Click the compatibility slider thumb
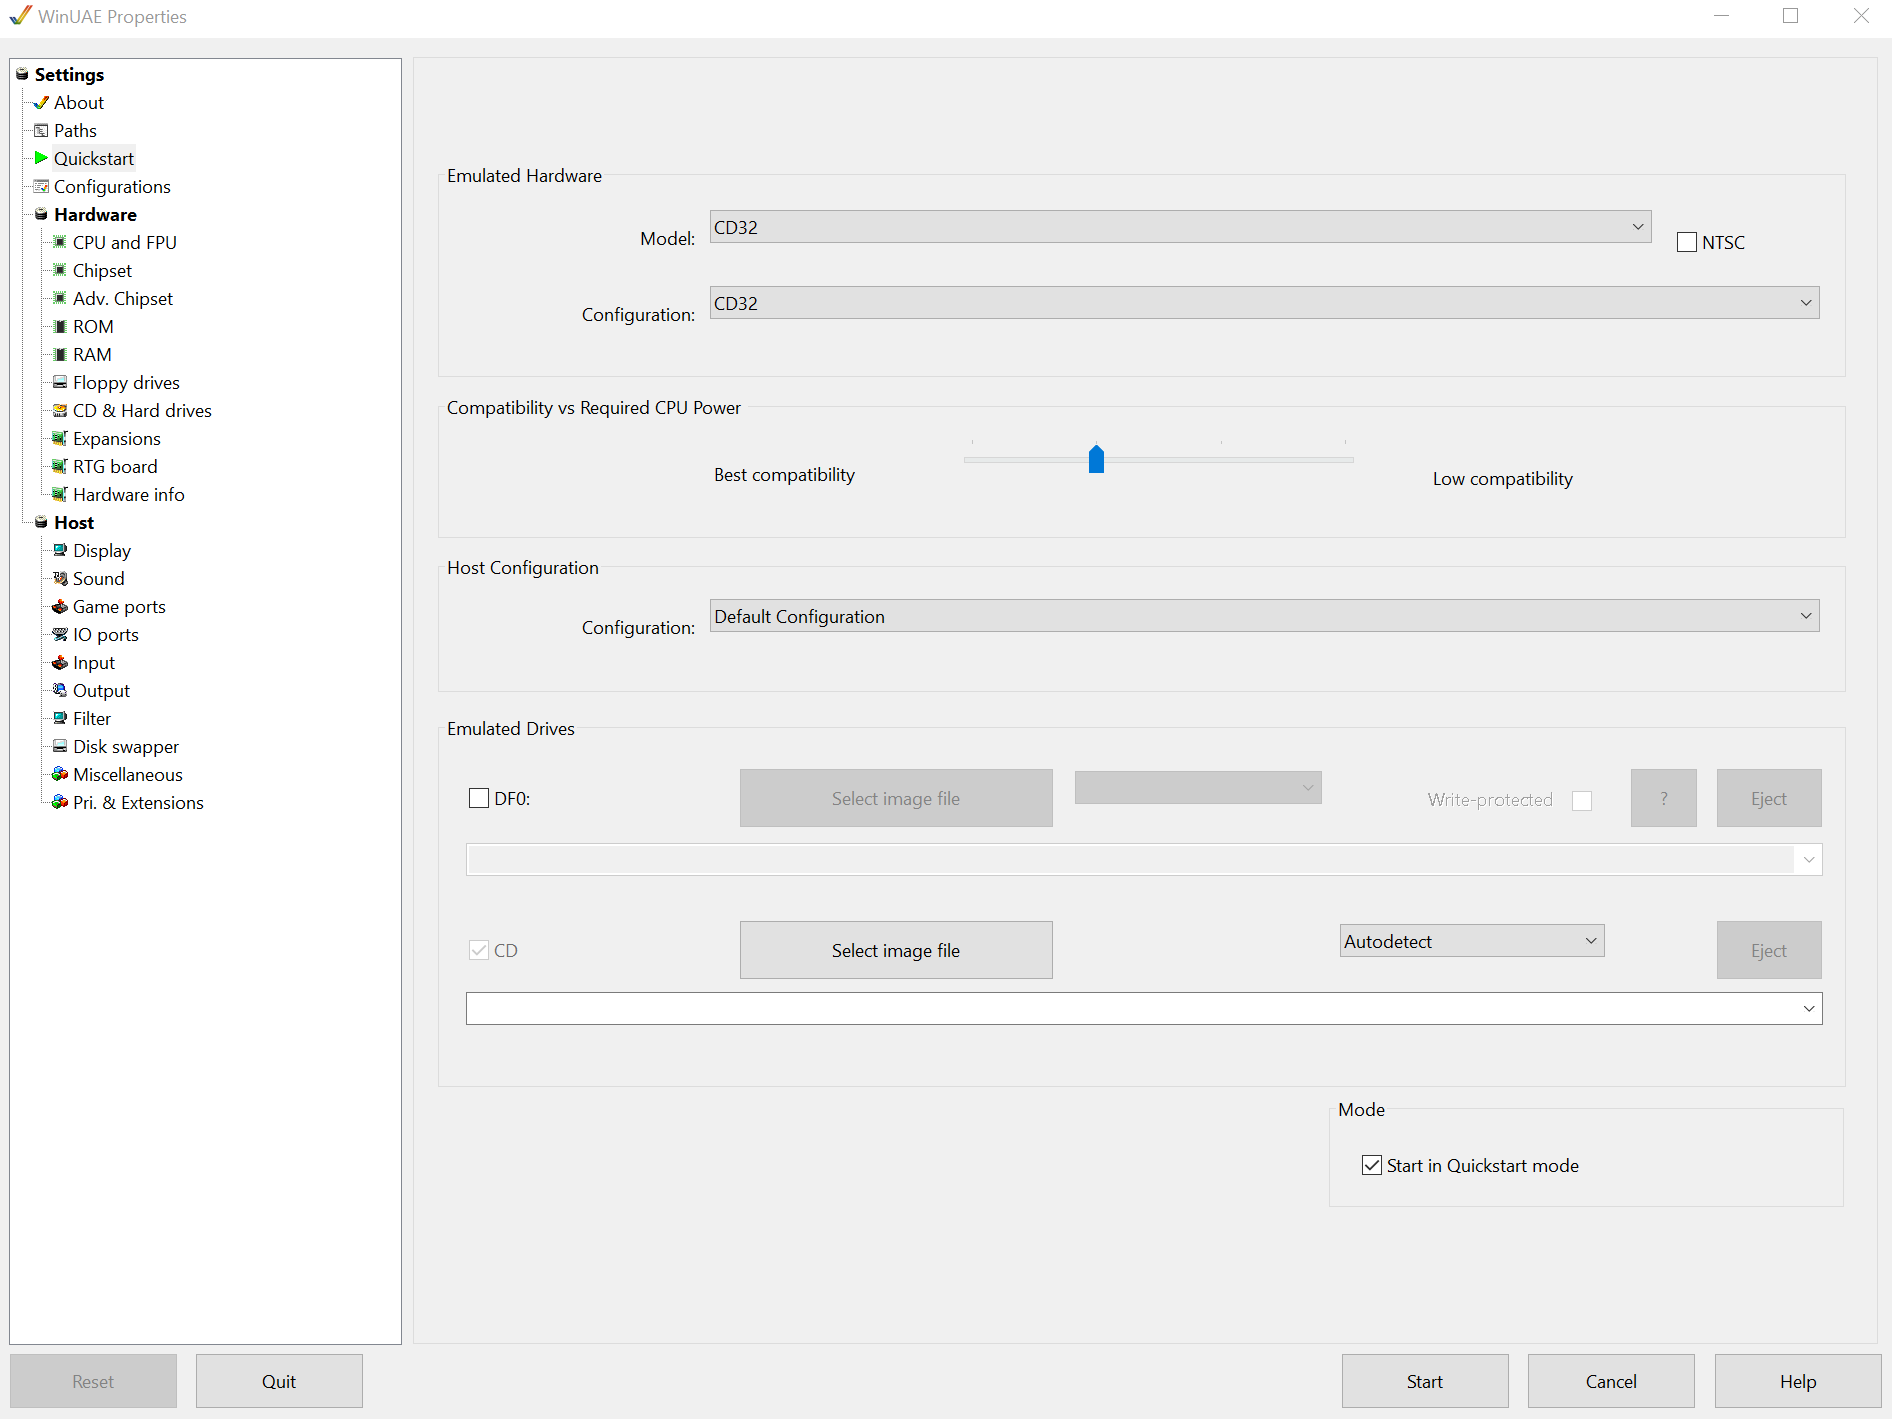This screenshot has width=1892, height=1419. coord(1096,459)
